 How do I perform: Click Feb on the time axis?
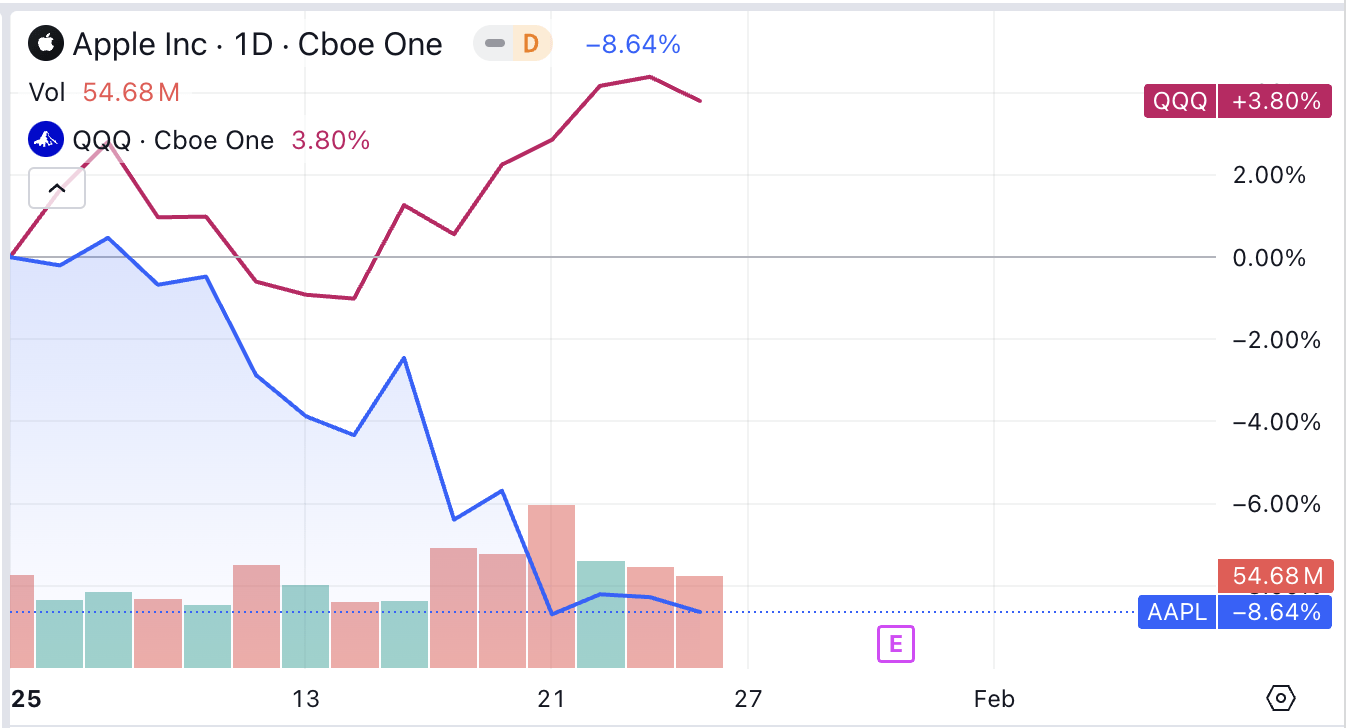pos(994,698)
